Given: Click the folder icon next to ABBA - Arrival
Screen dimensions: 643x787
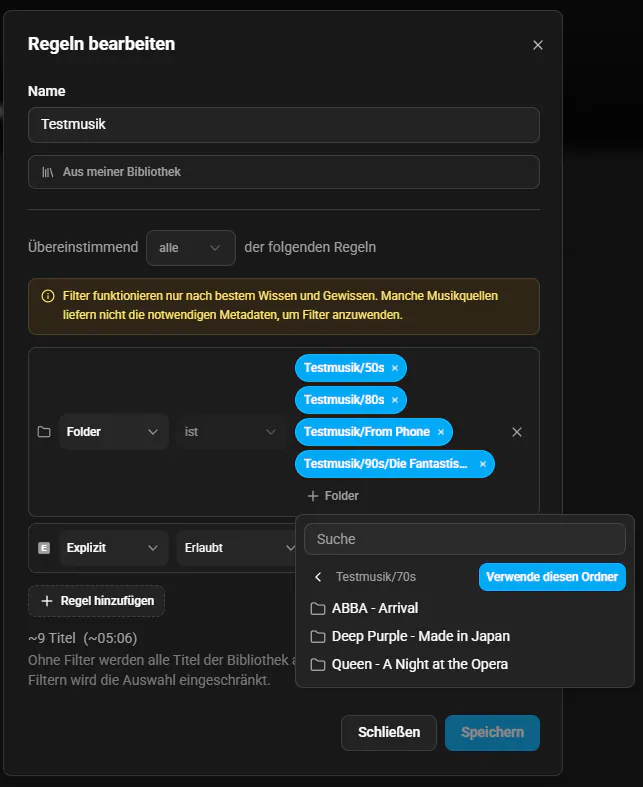Looking at the screenshot, I should point(318,609).
